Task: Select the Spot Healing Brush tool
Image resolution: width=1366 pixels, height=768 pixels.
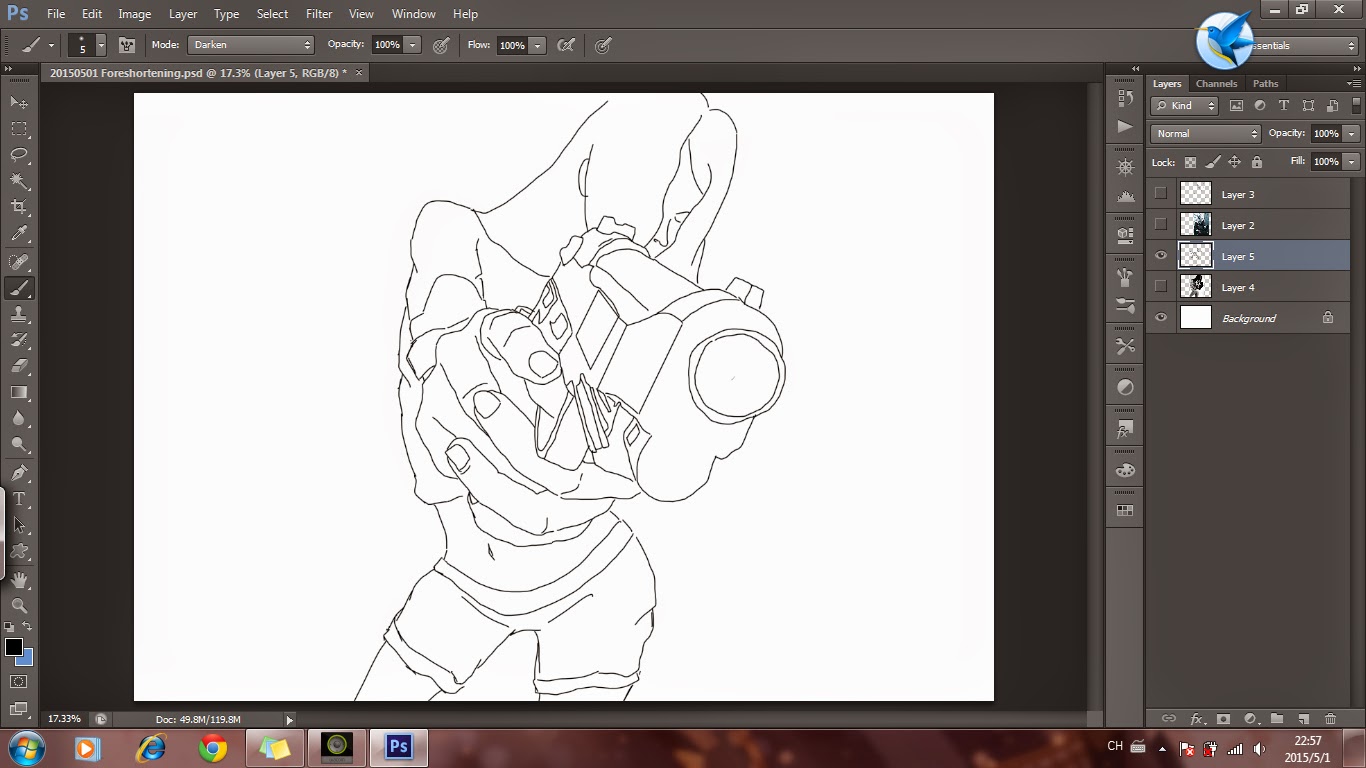Action: click(18, 261)
